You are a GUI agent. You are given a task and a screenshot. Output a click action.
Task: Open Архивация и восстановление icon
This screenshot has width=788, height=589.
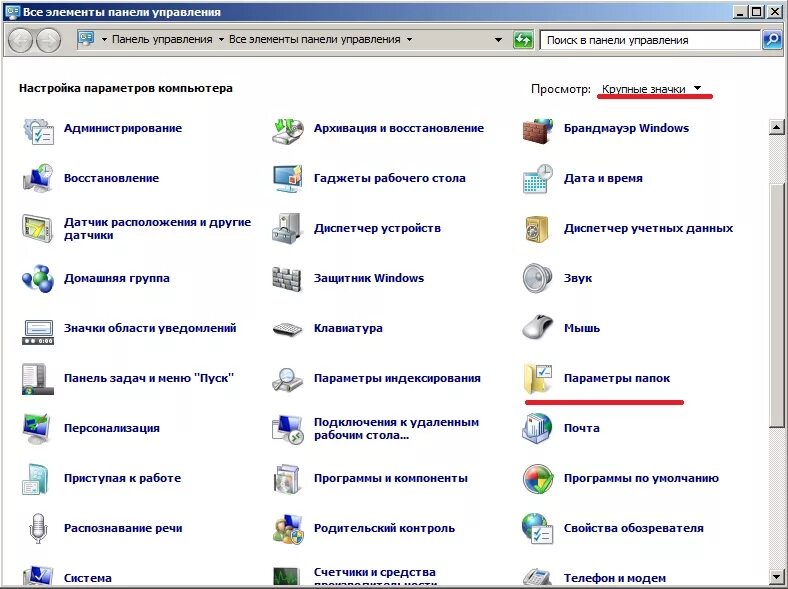click(x=288, y=131)
